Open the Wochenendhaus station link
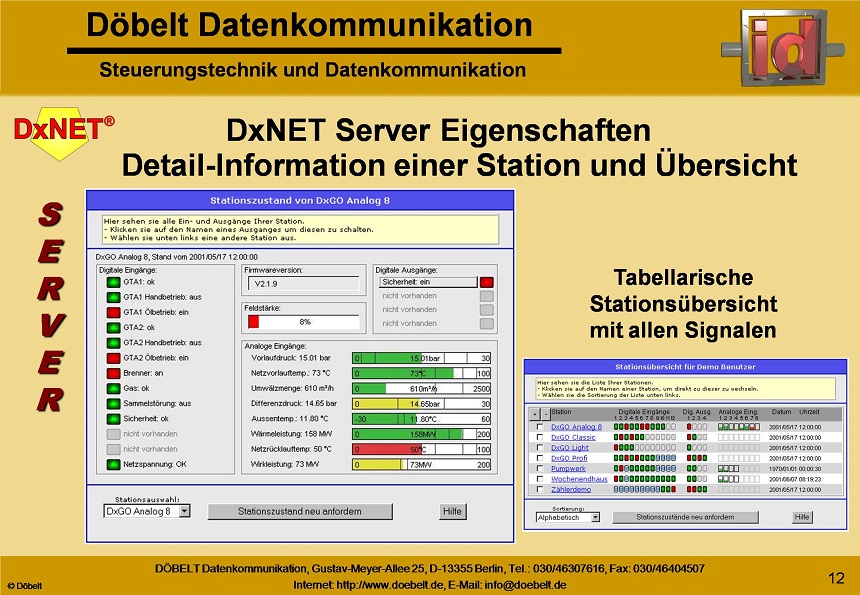The width and height of the screenshot is (860, 595). (579, 477)
